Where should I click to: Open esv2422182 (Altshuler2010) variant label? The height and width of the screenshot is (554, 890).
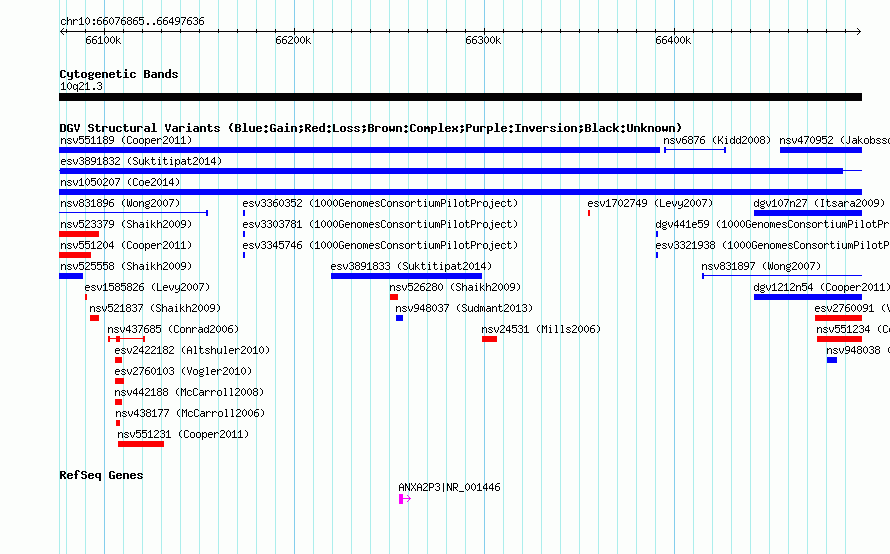click(192, 350)
